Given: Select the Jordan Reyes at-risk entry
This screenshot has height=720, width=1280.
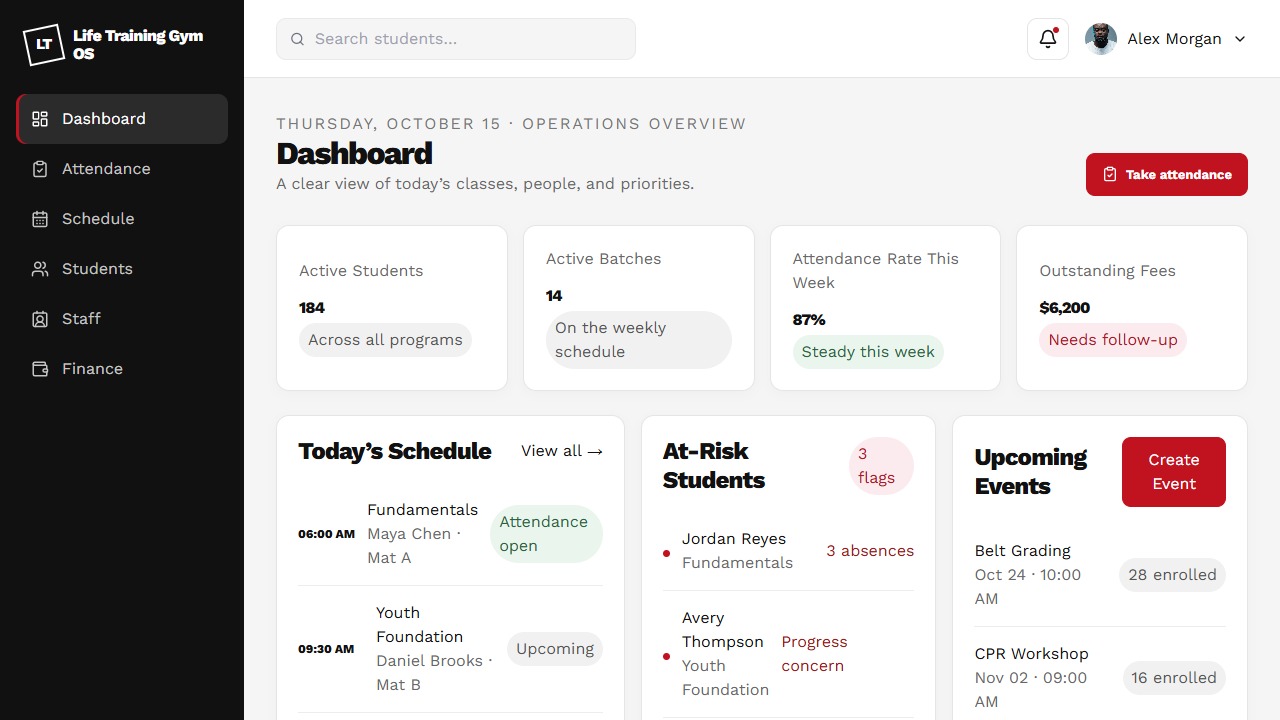Looking at the screenshot, I should click(x=788, y=551).
